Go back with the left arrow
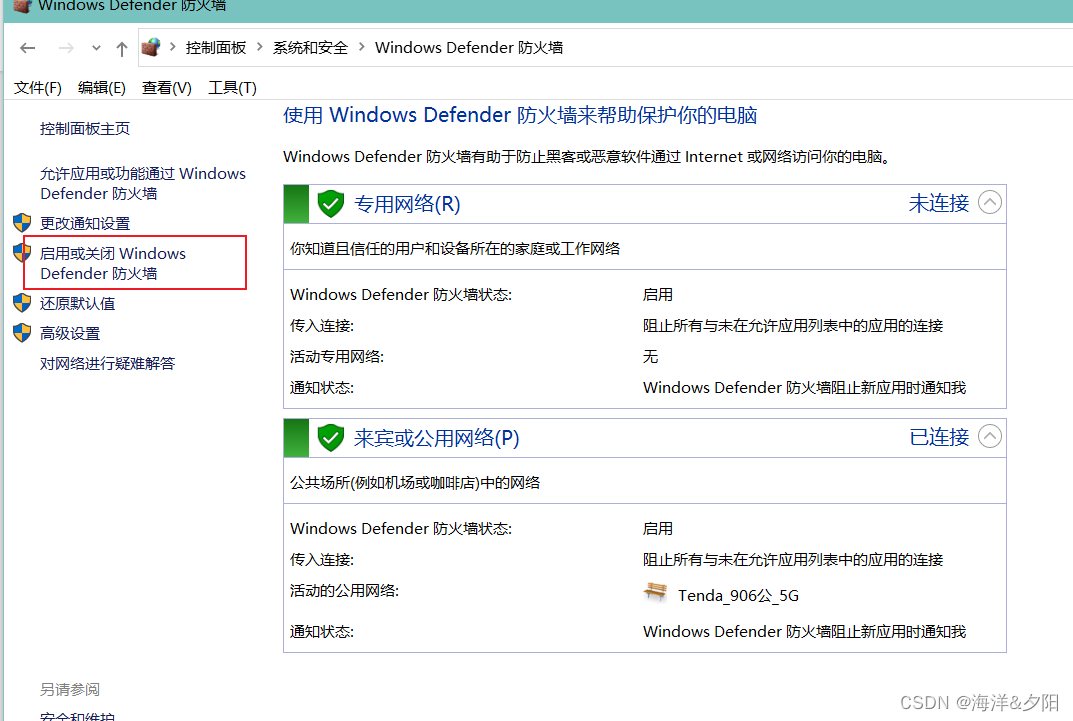This screenshot has width=1073, height=721. coord(27,48)
